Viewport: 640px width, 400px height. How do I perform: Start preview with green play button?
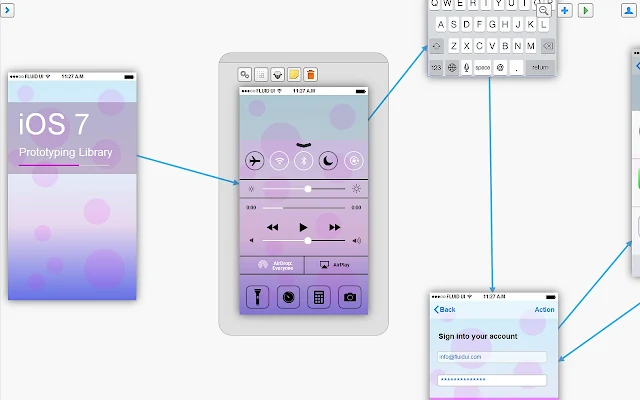pyautogui.click(x=586, y=11)
